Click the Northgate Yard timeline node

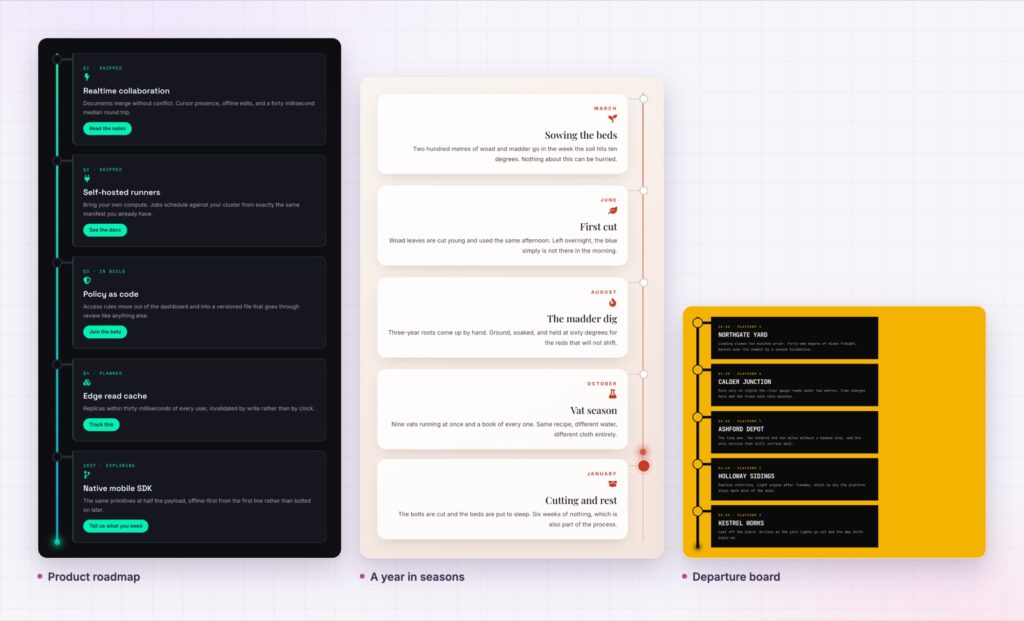point(697,323)
